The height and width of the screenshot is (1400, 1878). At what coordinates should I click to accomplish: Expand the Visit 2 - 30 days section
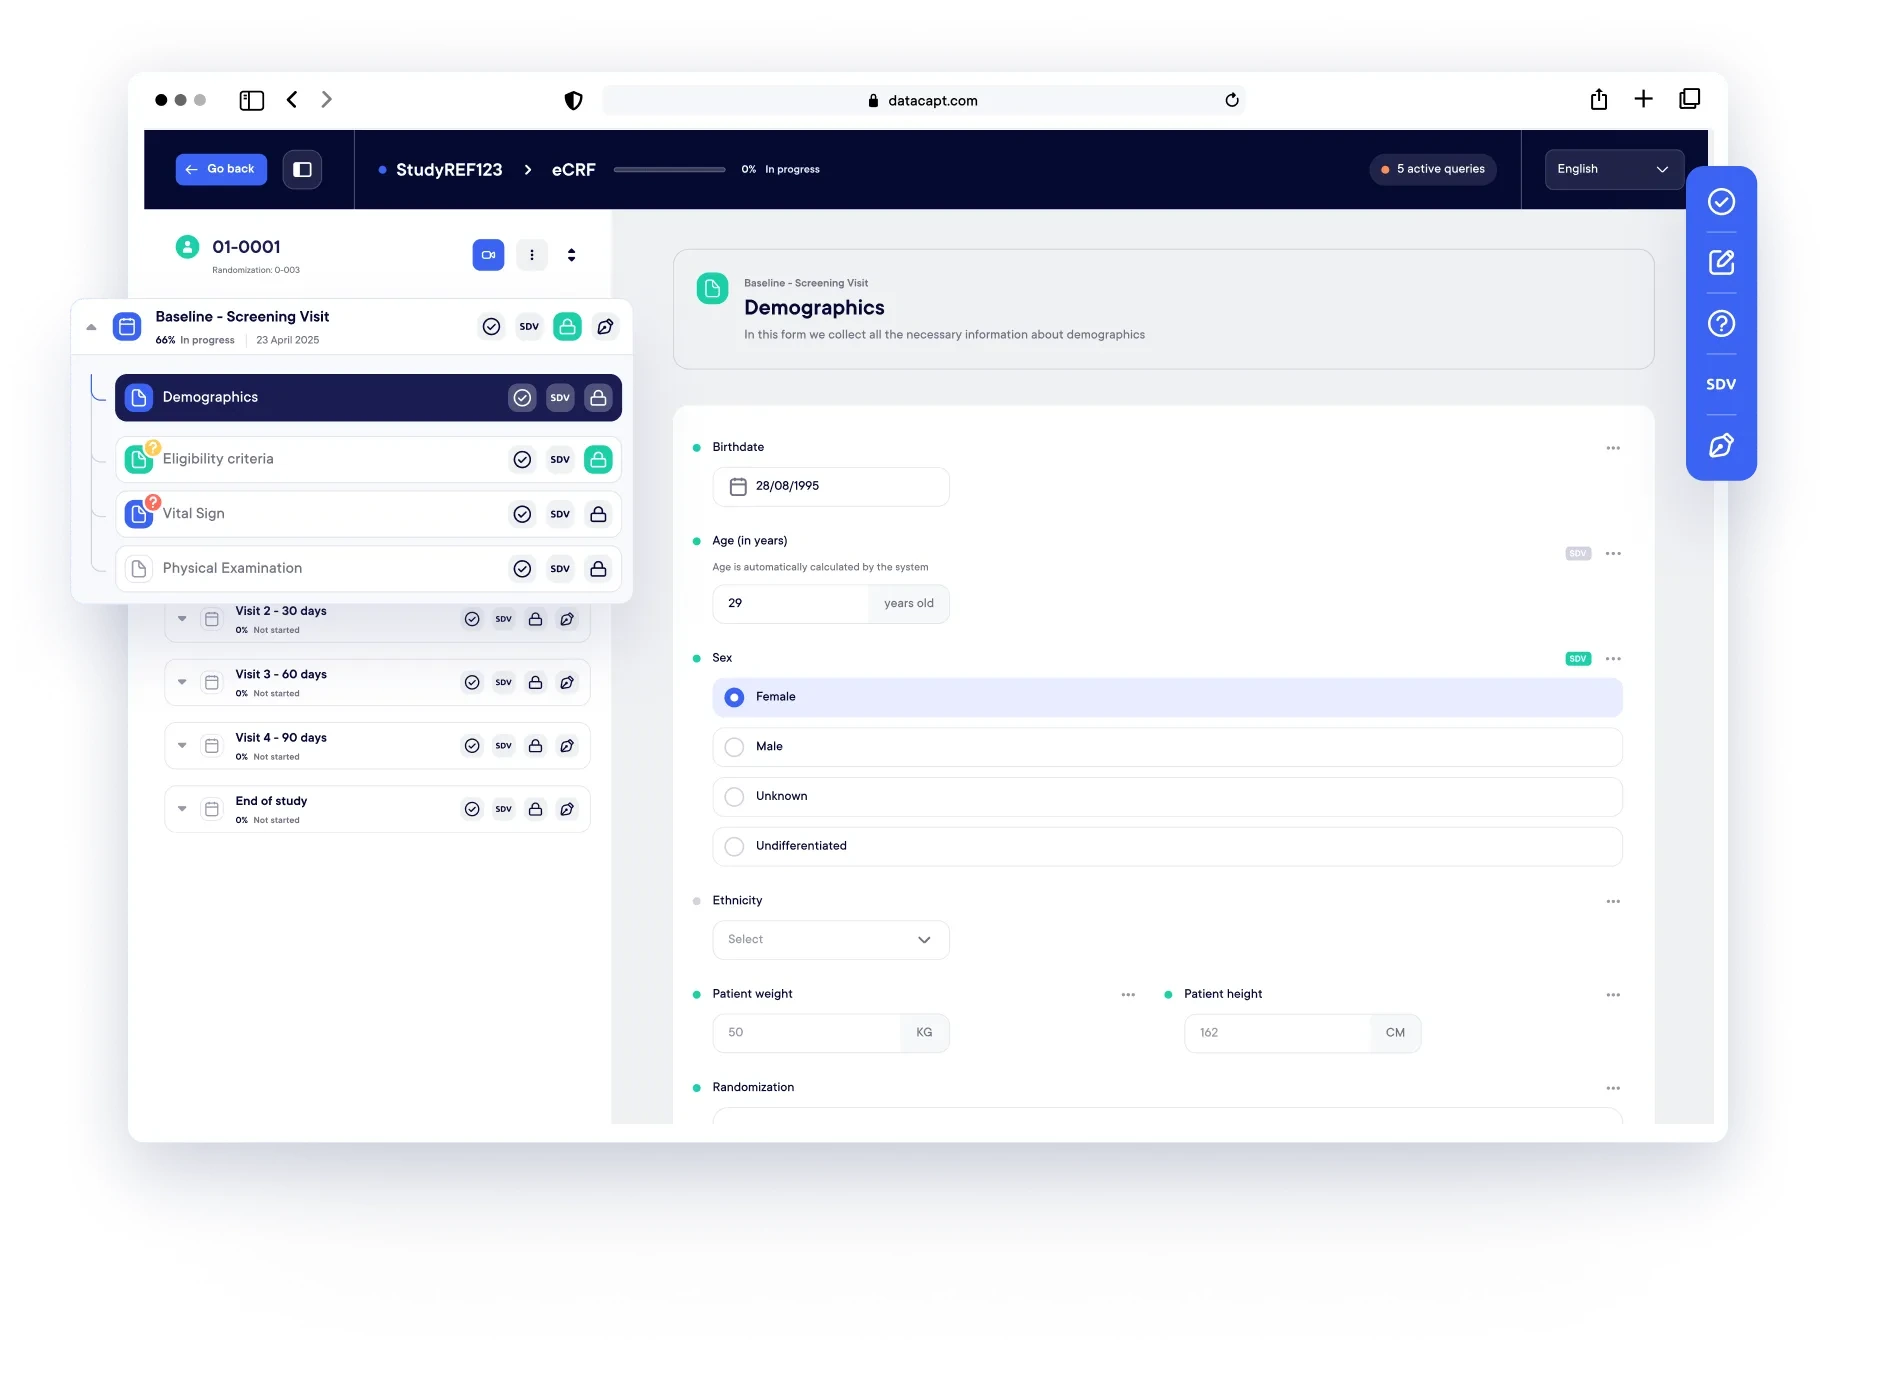tap(182, 619)
